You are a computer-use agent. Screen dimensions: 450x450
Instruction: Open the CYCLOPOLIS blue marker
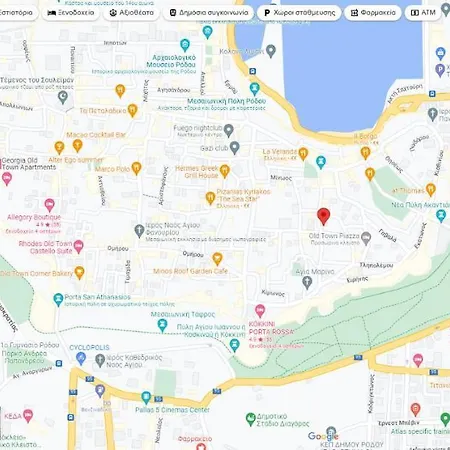81,359
